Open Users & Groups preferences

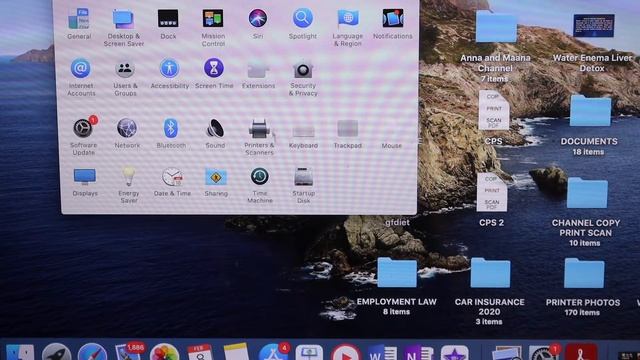pos(125,69)
